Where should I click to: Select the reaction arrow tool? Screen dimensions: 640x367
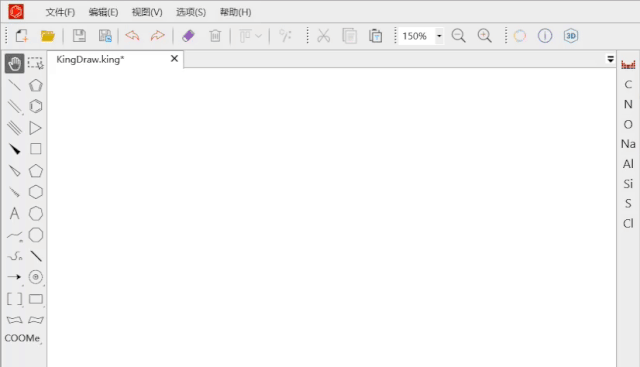pyautogui.click(x=14, y=277)
